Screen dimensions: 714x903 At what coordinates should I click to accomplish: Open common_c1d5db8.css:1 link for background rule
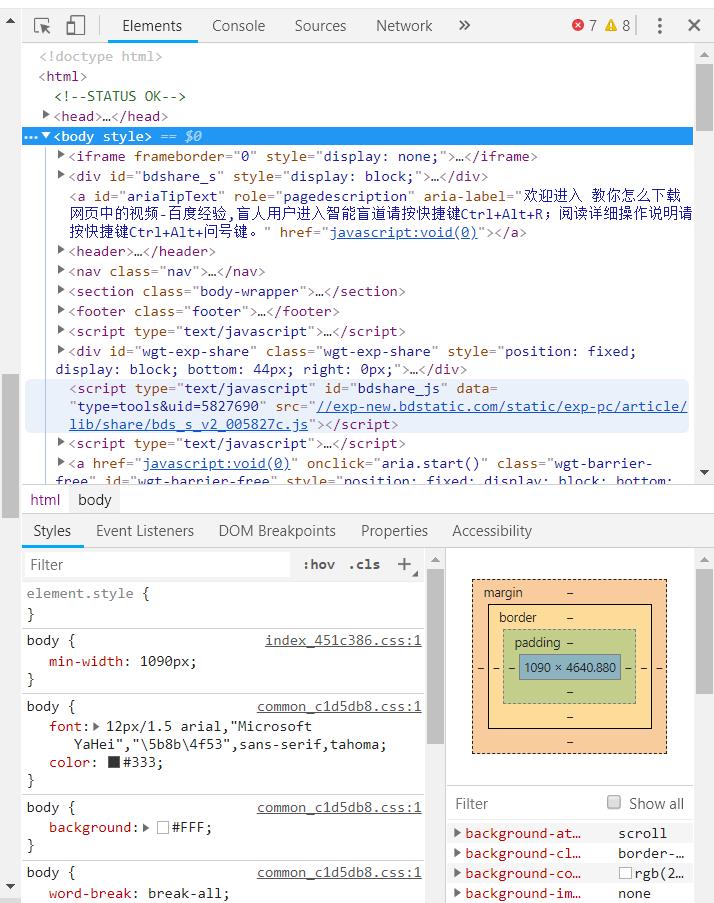[x=339, y=807]
